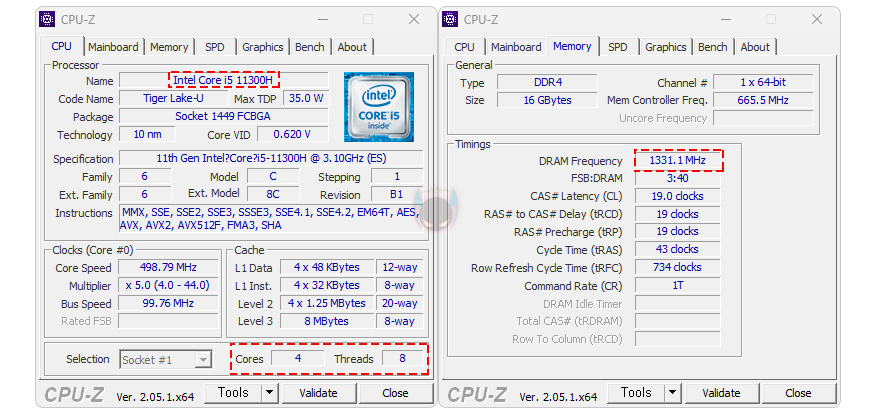Screen dimensions: 880x413
Task: Click Core Speed value 498.79 MHz
Action: click(x=168, y=267)
